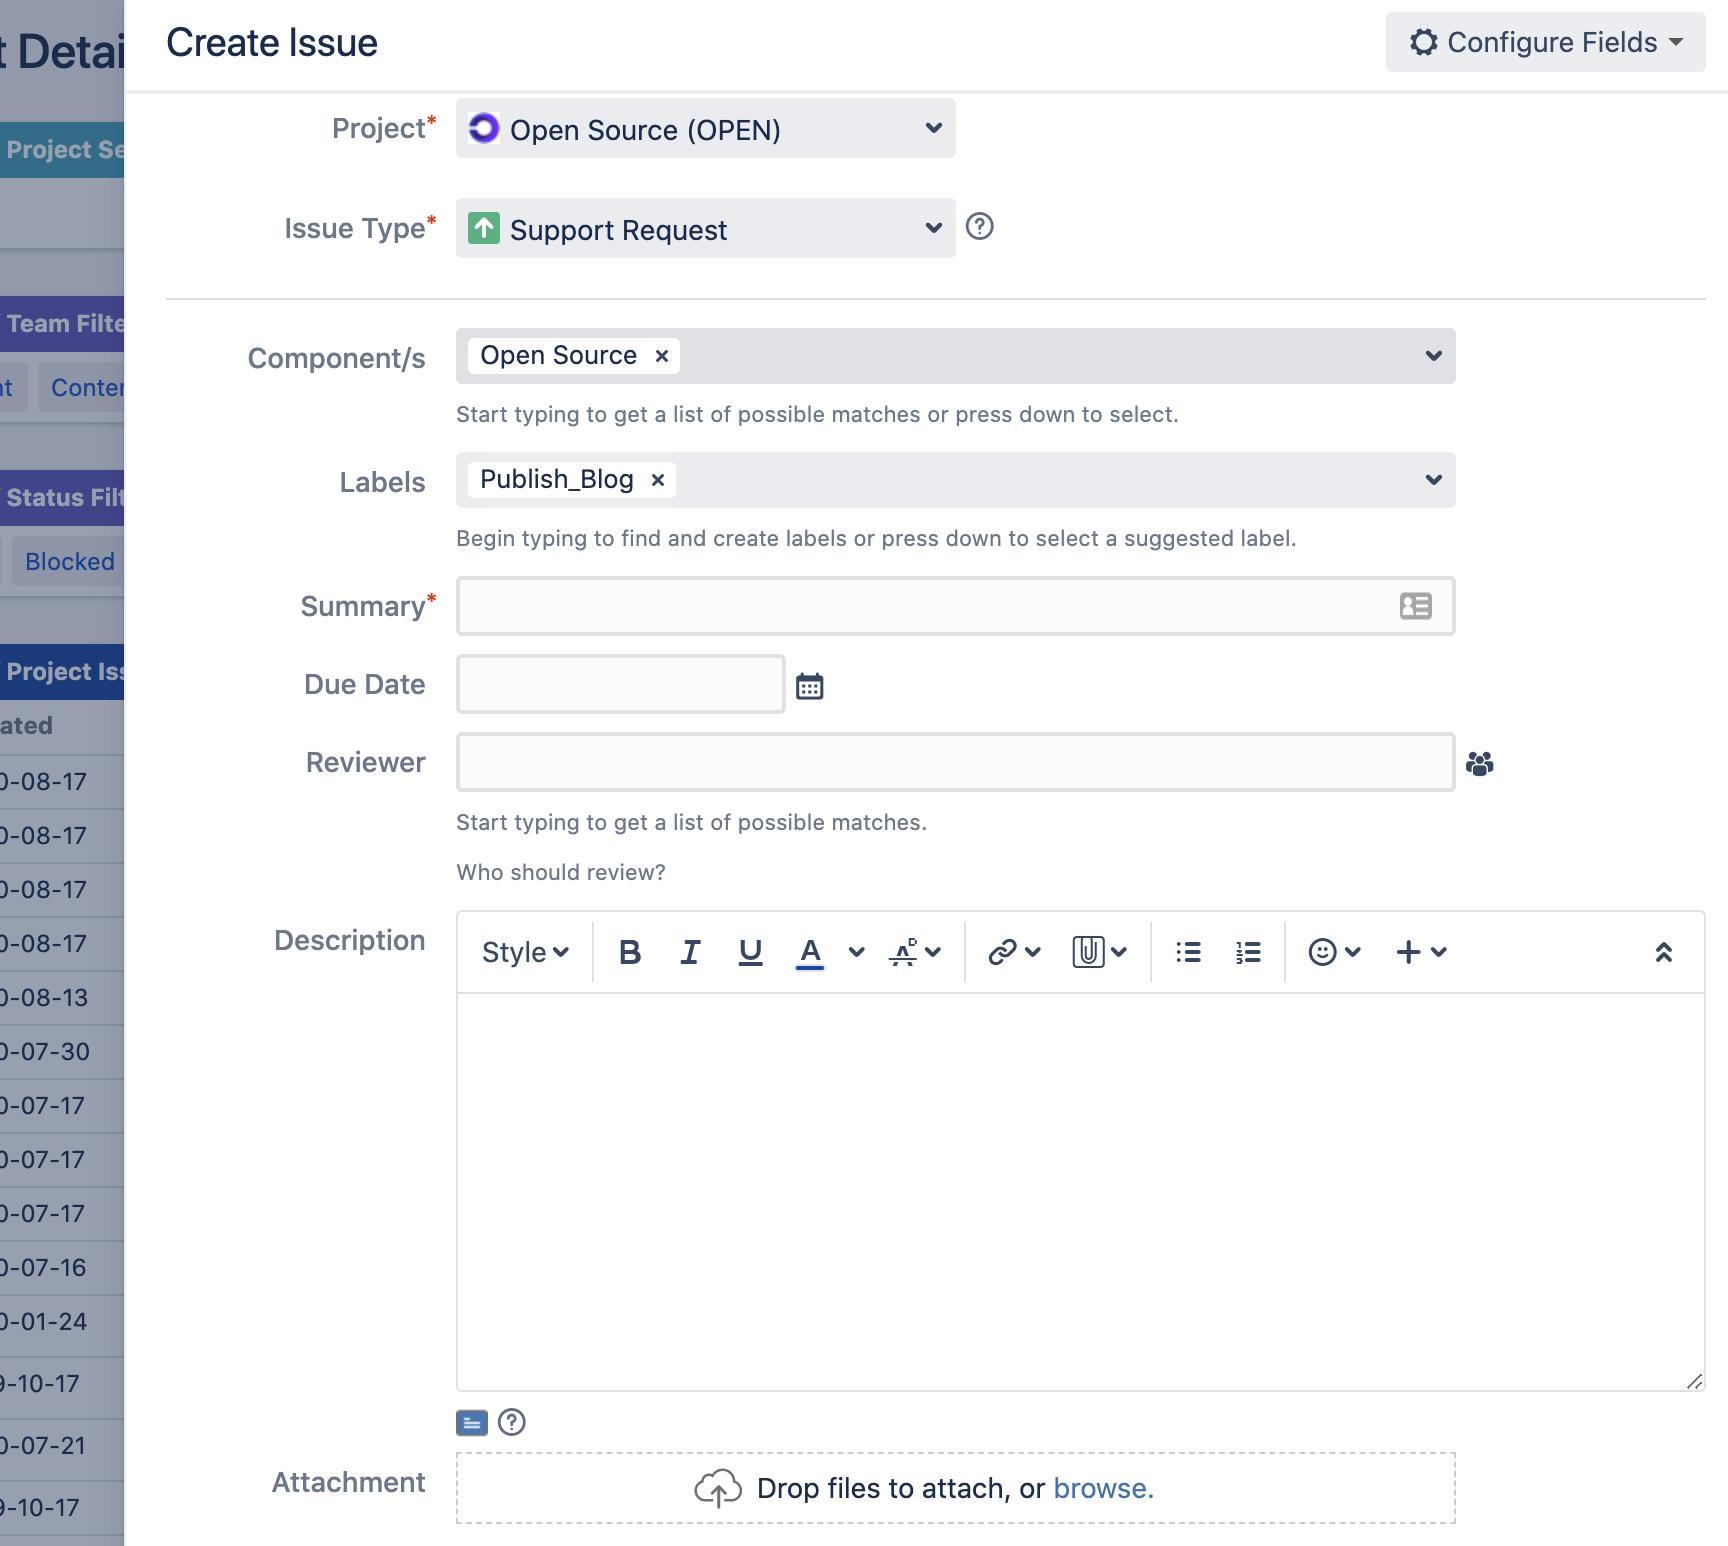Remove the Open Source component tag
Screen dimensions: 1728x1546
(x=662, y=356)
